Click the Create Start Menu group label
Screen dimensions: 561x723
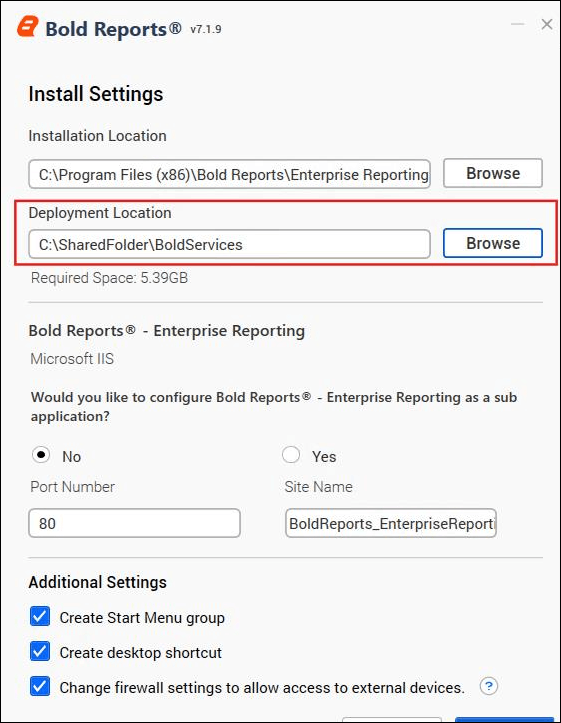(x=142, y=618)
